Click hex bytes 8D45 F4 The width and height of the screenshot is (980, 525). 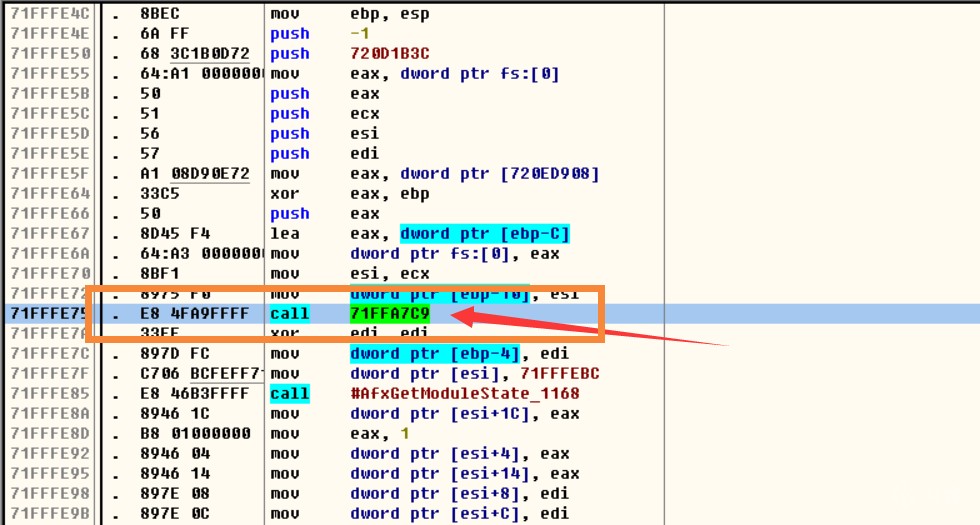pyautogui.click(x=175, y=233)
